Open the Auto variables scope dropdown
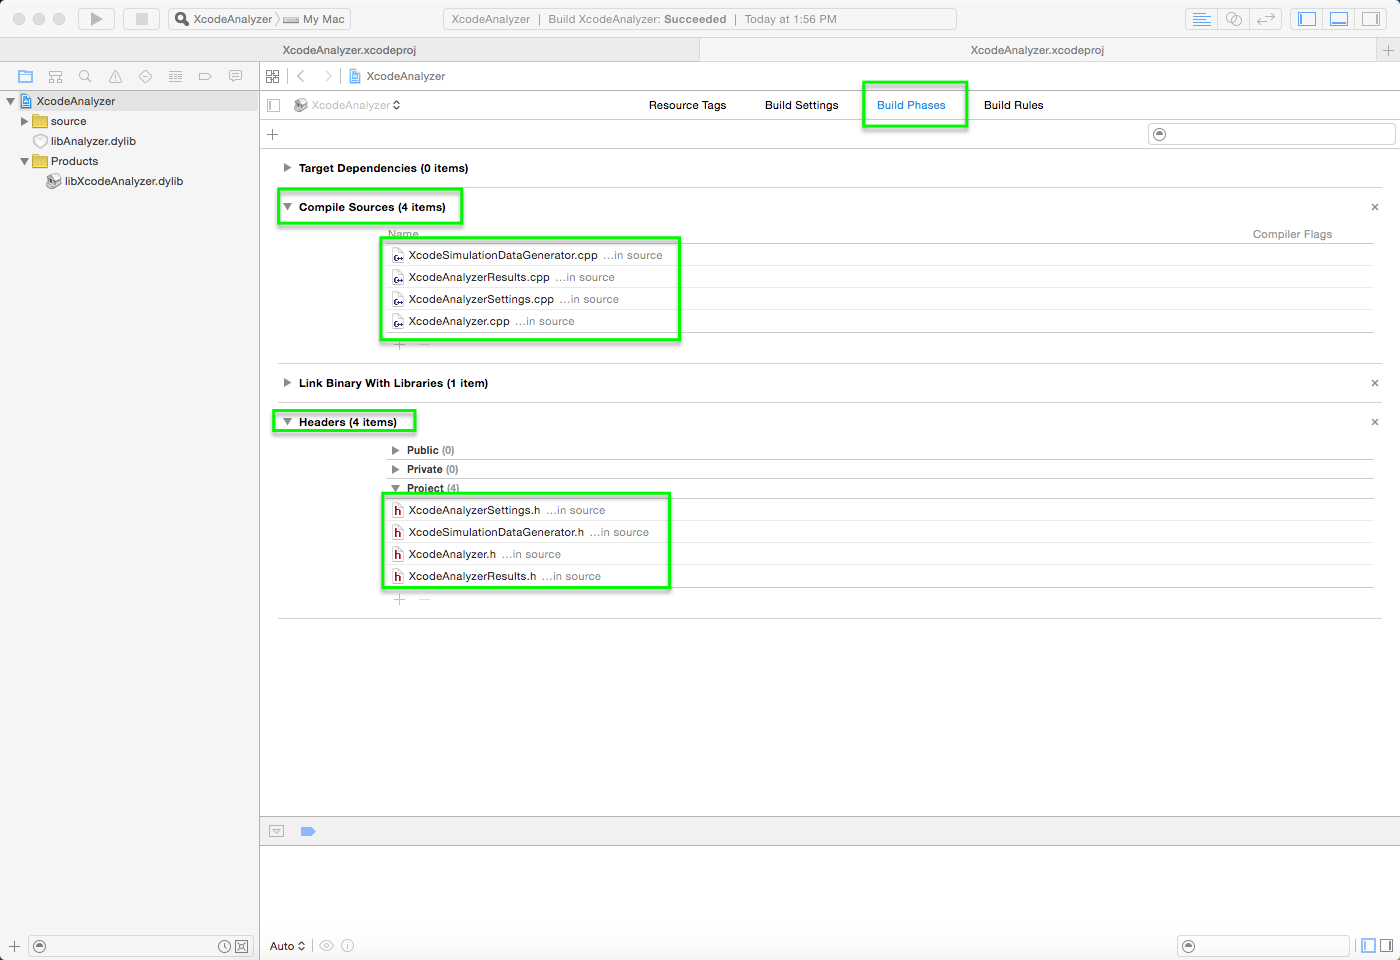Viewport: 1400px width, 960px height. click(x=287, y=946)
